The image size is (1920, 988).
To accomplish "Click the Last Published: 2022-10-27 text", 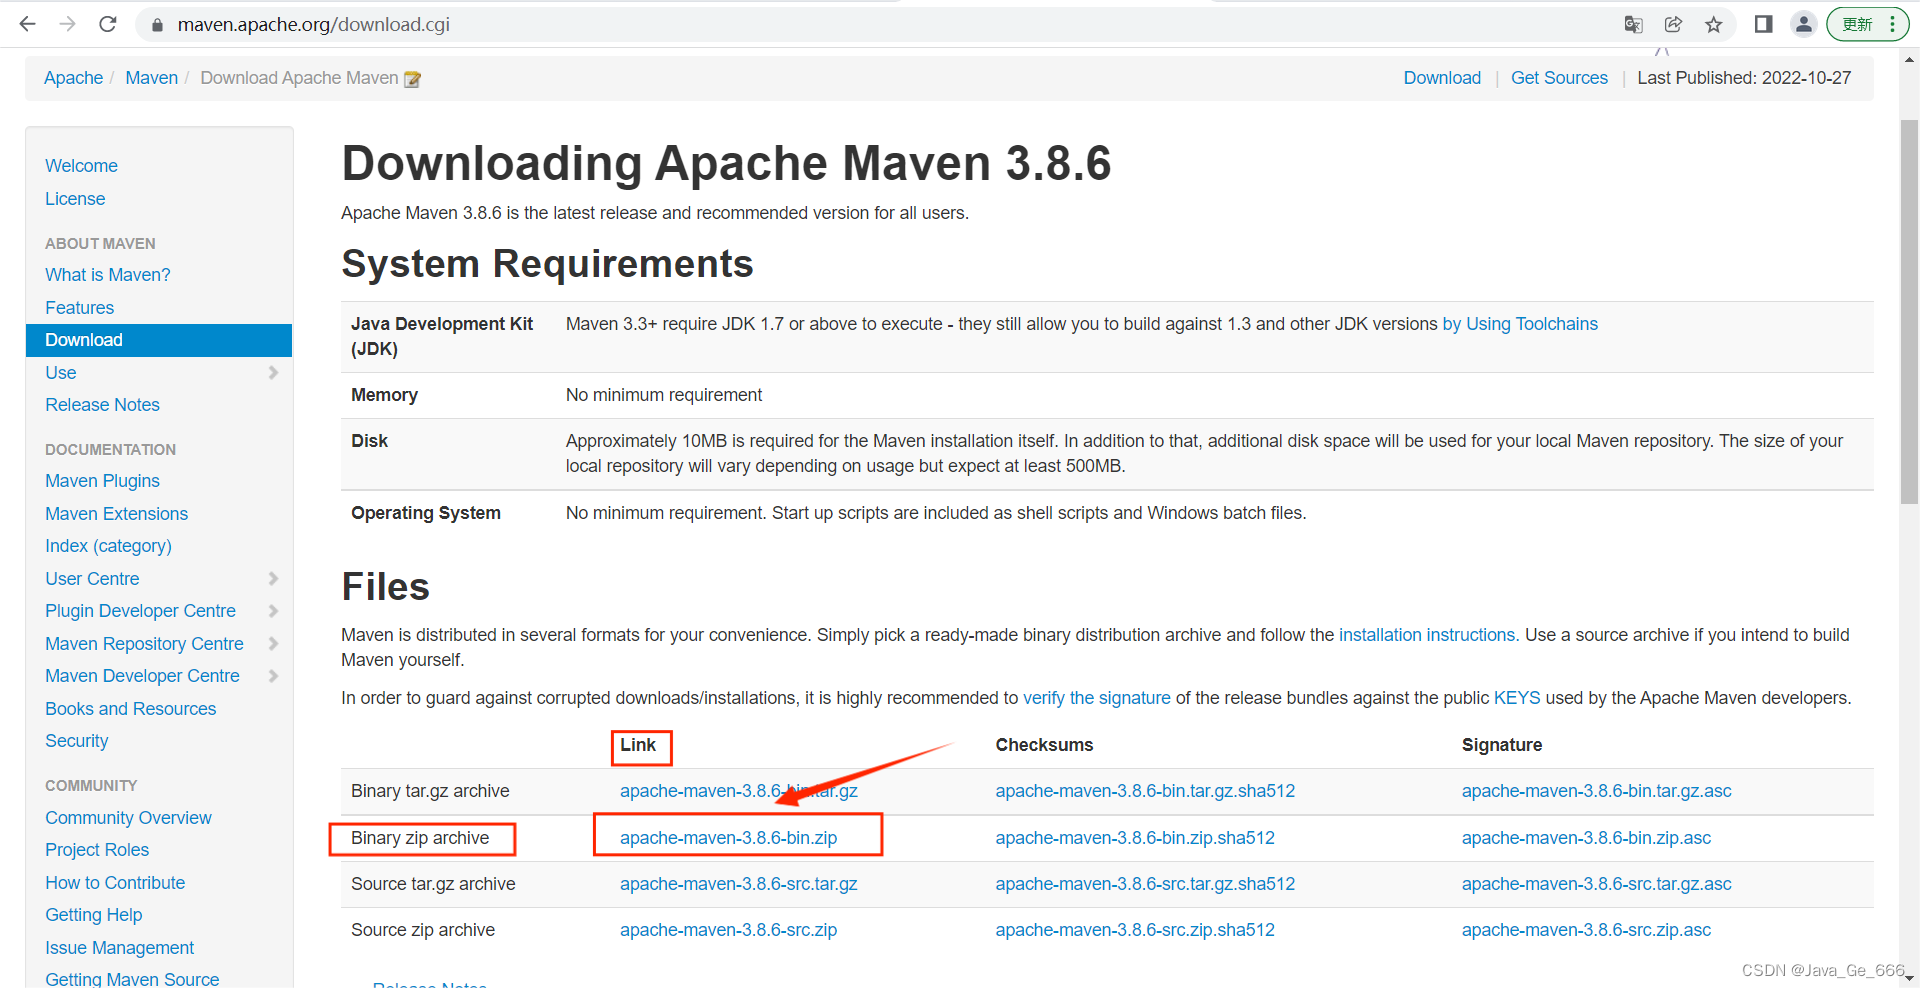I will click(1744, 78).
